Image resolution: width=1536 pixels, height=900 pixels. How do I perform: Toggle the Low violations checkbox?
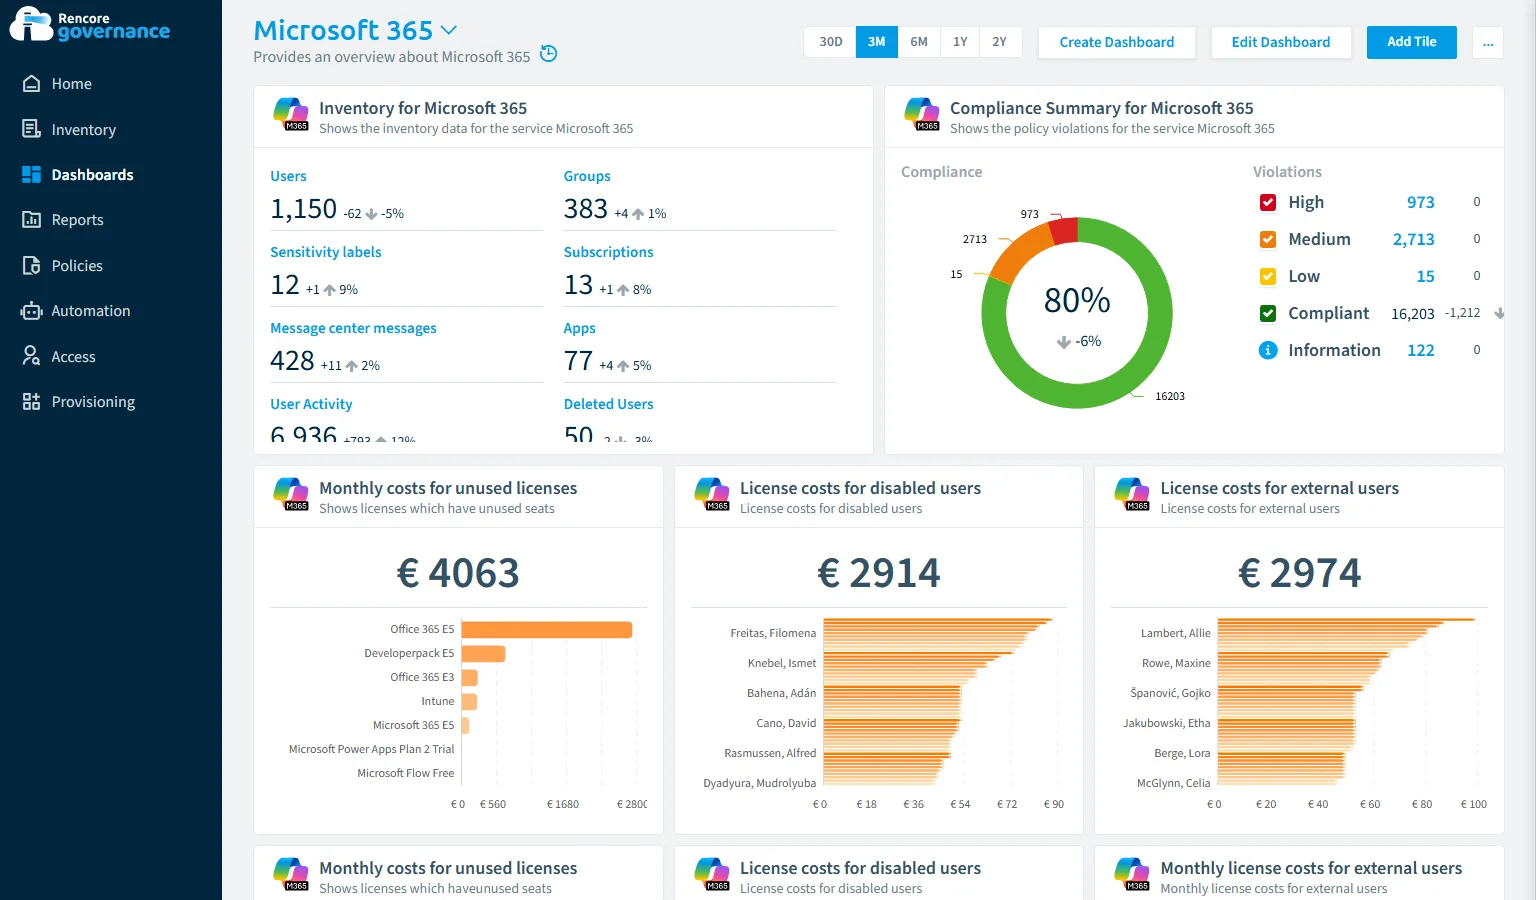coord(1268,276)
